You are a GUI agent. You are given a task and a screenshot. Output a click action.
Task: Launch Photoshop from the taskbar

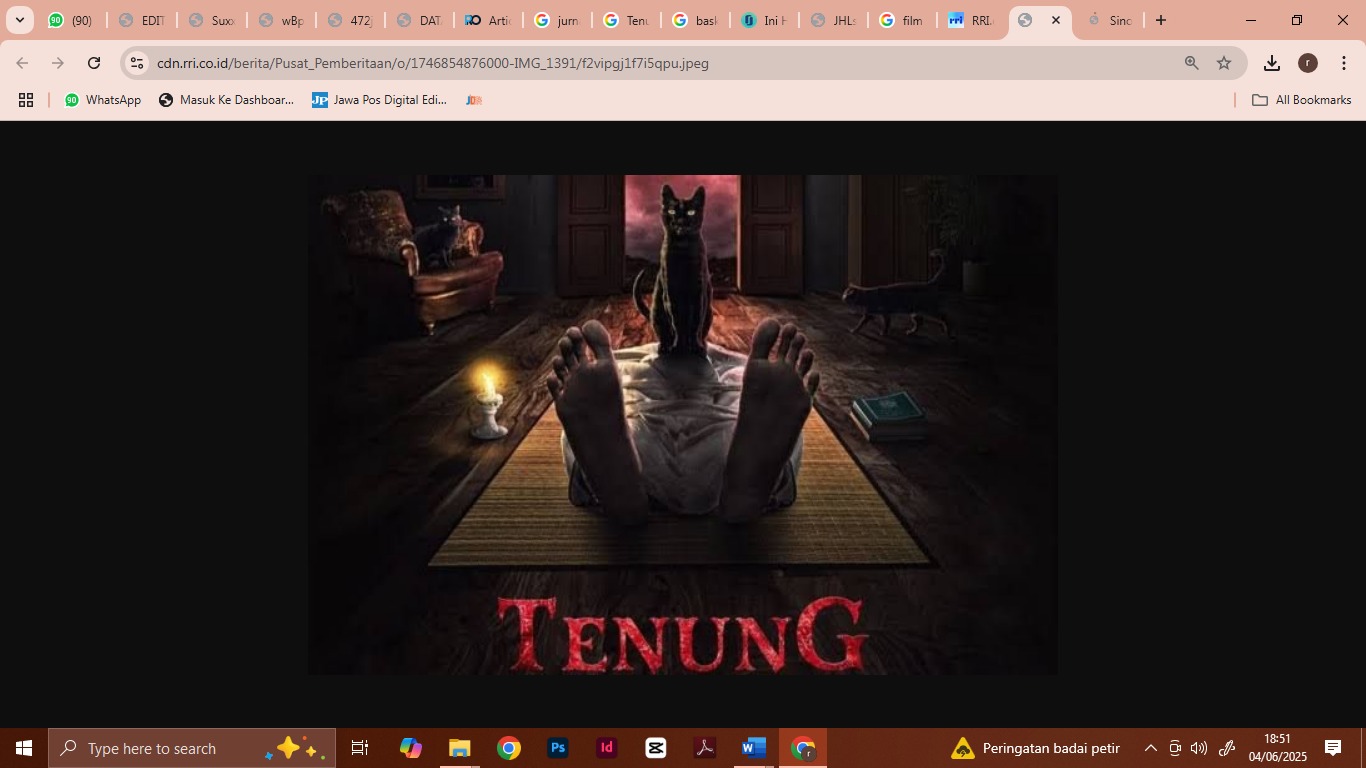click(x=557, y=747)
